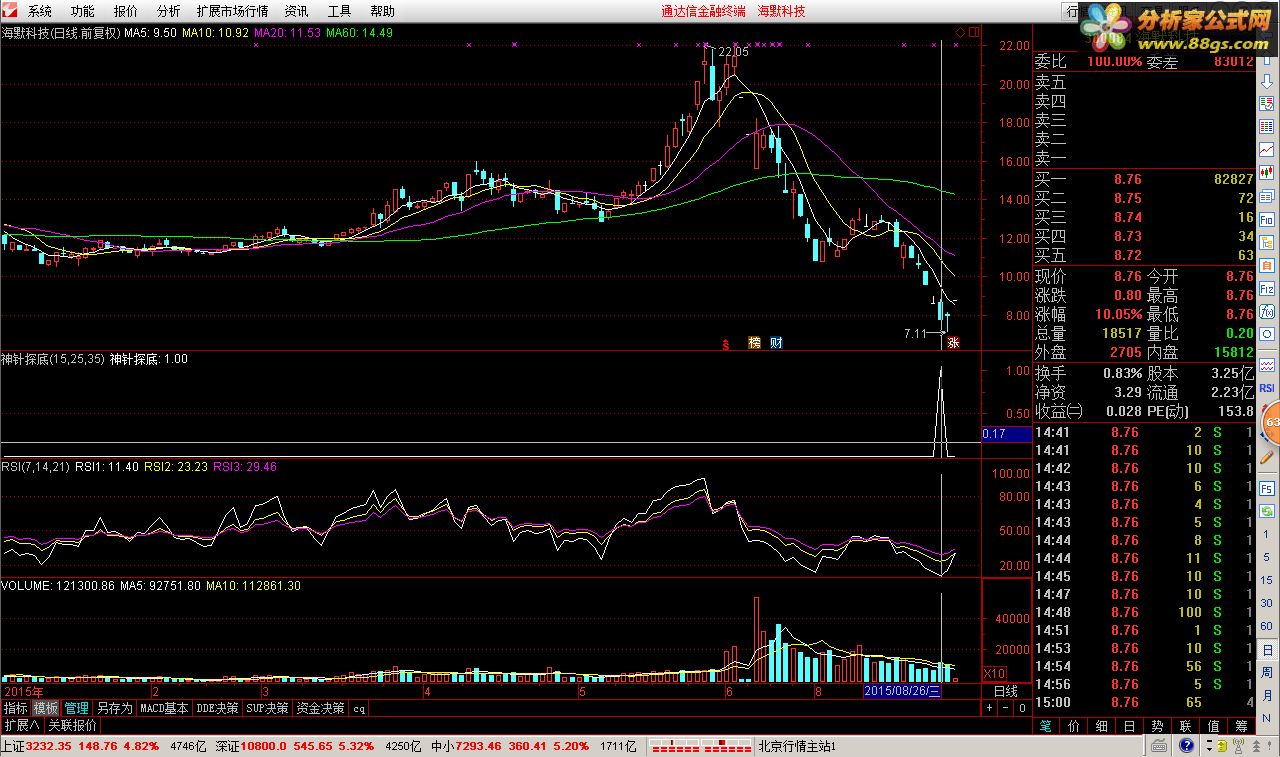Expand the 扩展∧ panel

(x=22, y=725)
